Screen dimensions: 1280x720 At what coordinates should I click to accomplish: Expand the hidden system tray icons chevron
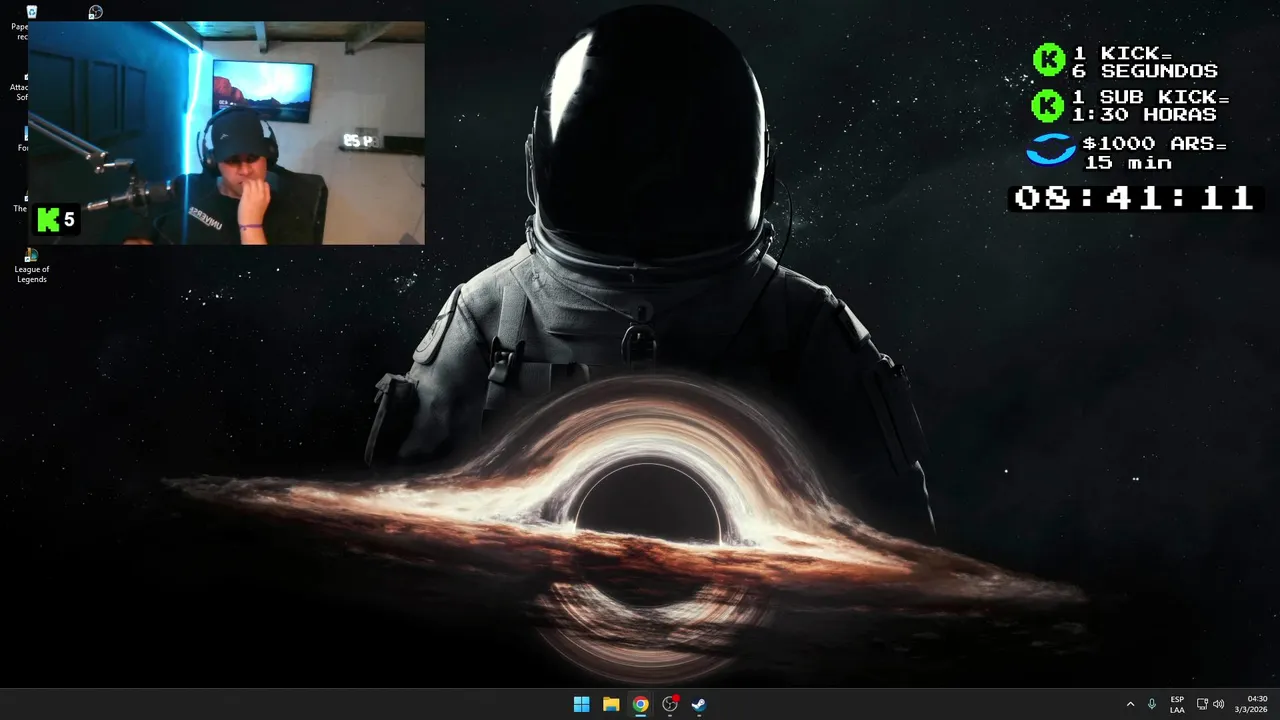[x=1131, y=704]
